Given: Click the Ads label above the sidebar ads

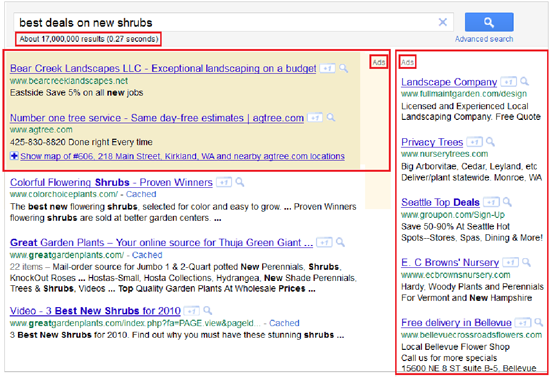Looking at the screenshot, I should 407,62.
